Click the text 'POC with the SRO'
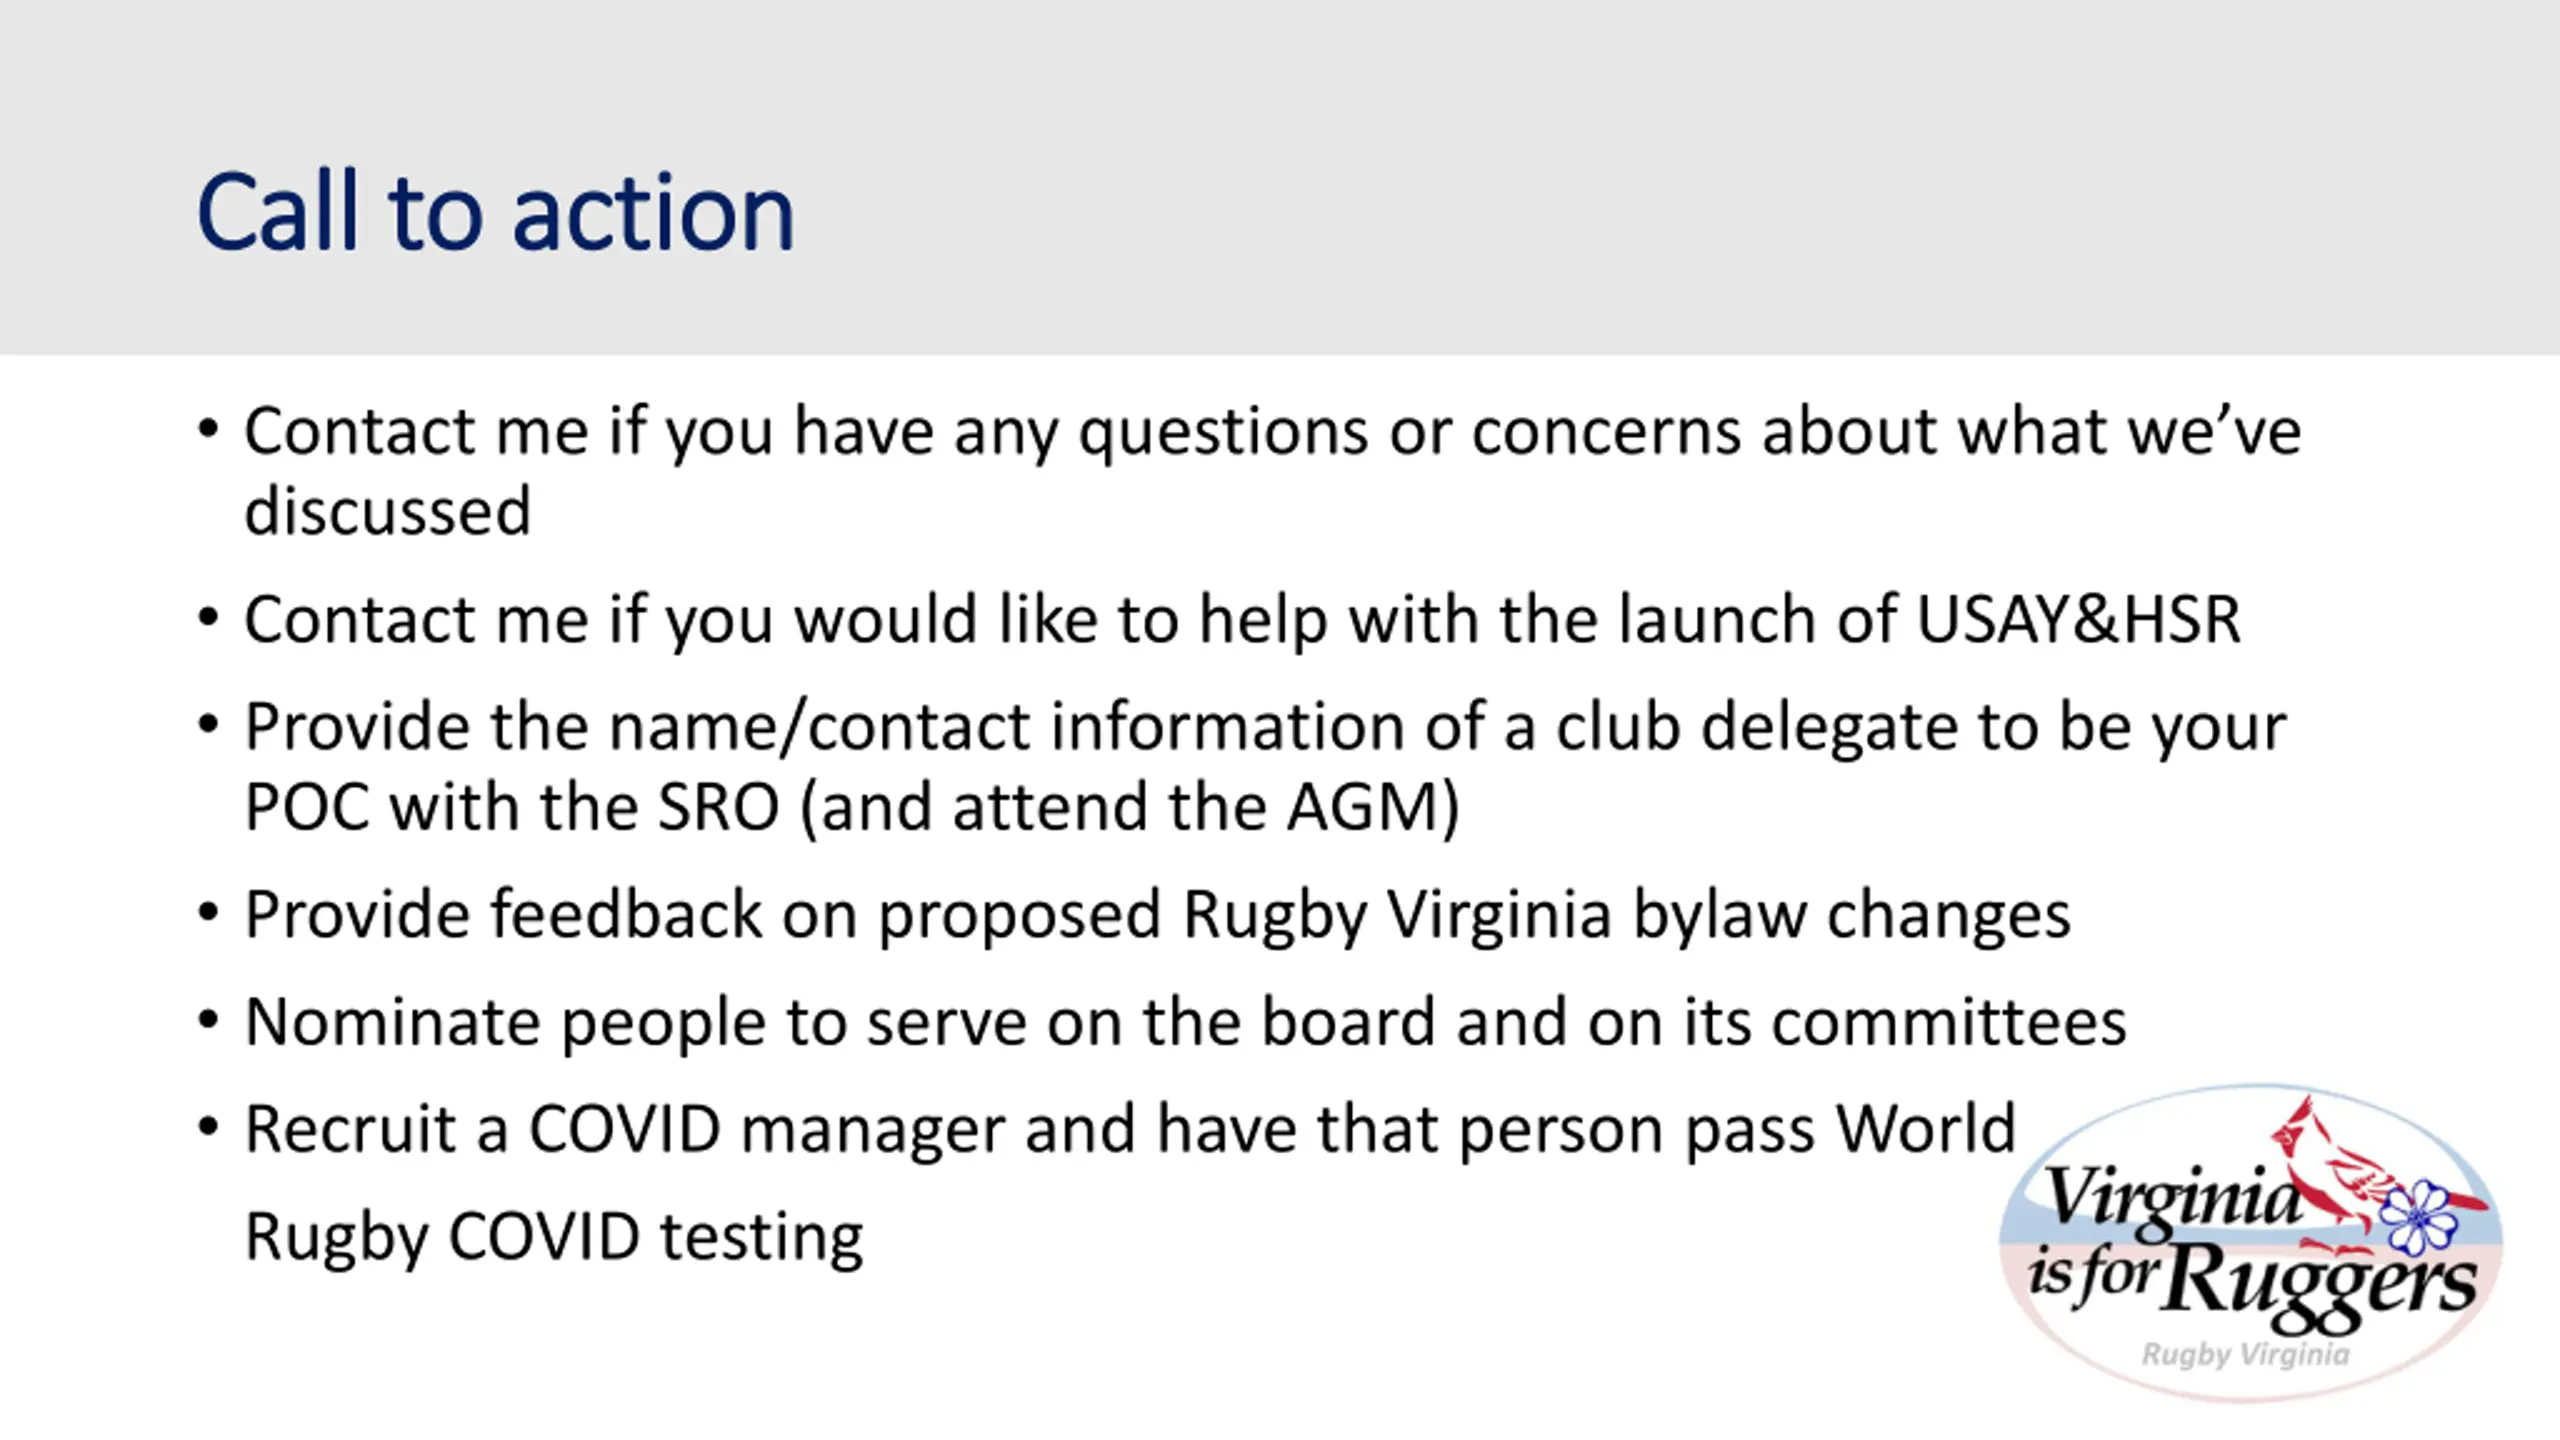 point(512,807)
